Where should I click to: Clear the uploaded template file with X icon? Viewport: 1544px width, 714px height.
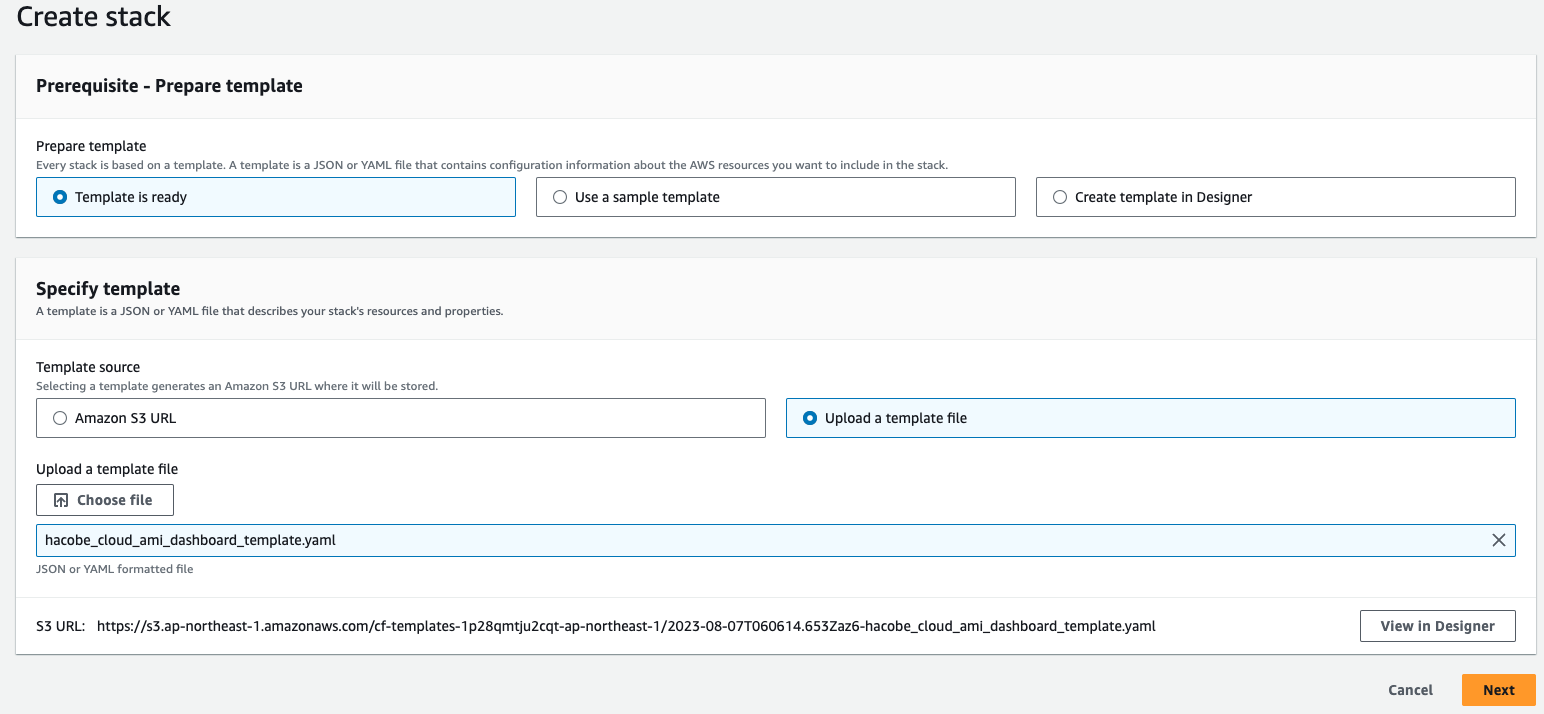tap(1498, 540)
